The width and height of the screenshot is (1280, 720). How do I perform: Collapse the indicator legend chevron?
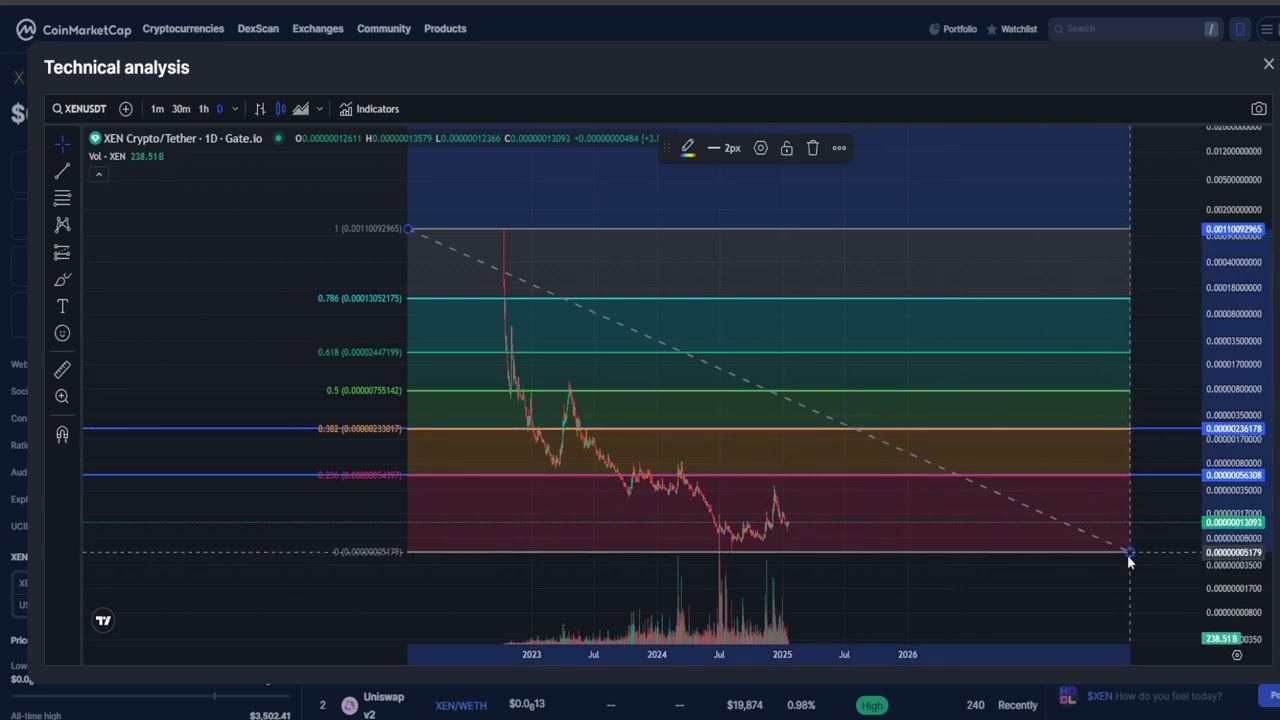[98, 174]
